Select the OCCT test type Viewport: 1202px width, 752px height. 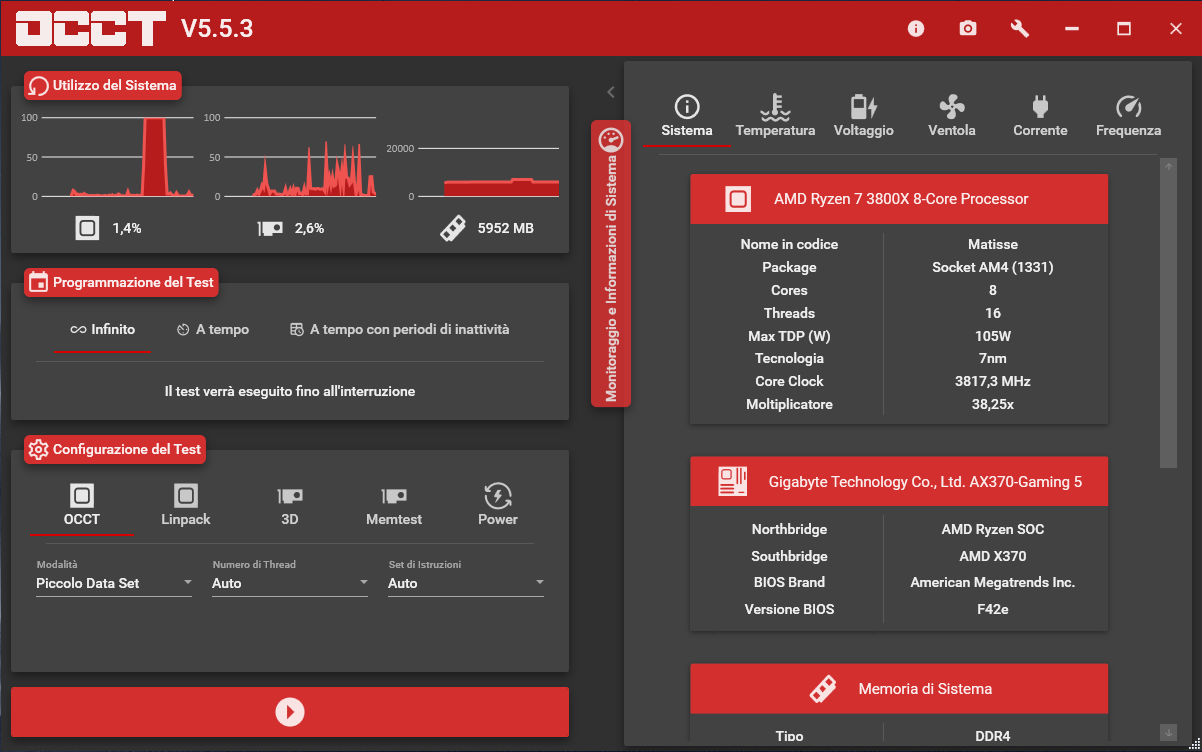tap(82, 506)
